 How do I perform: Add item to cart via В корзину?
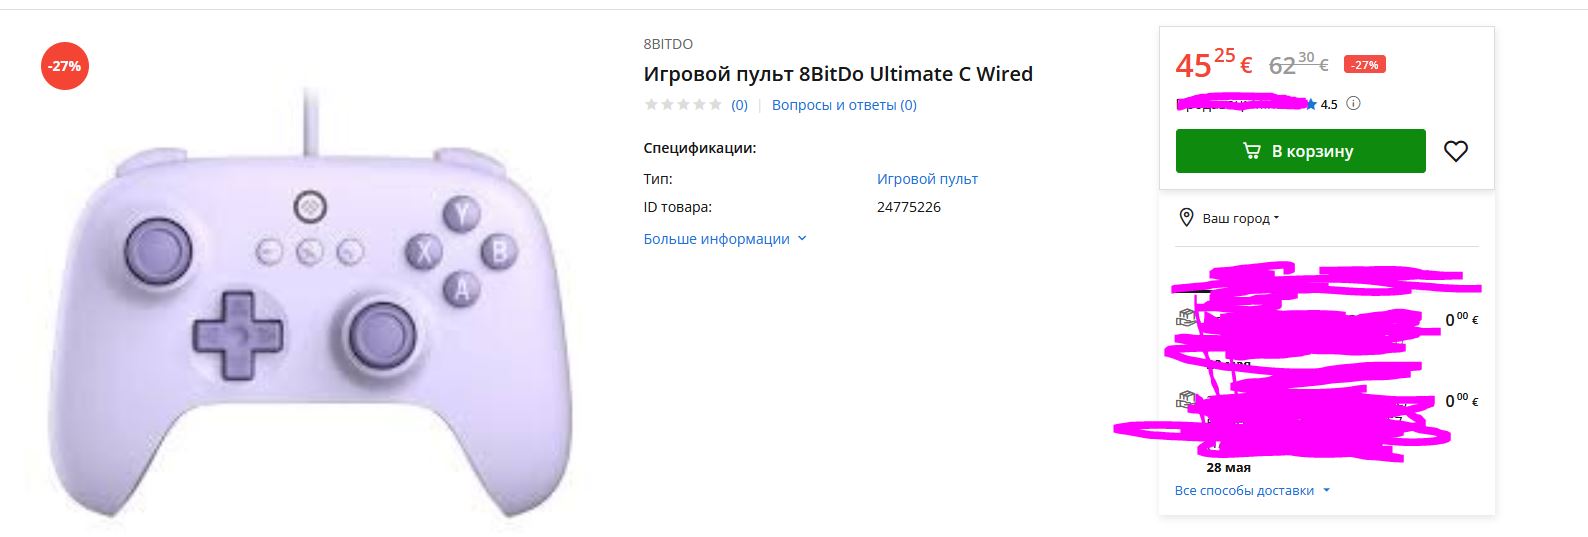pos(1300,151)
